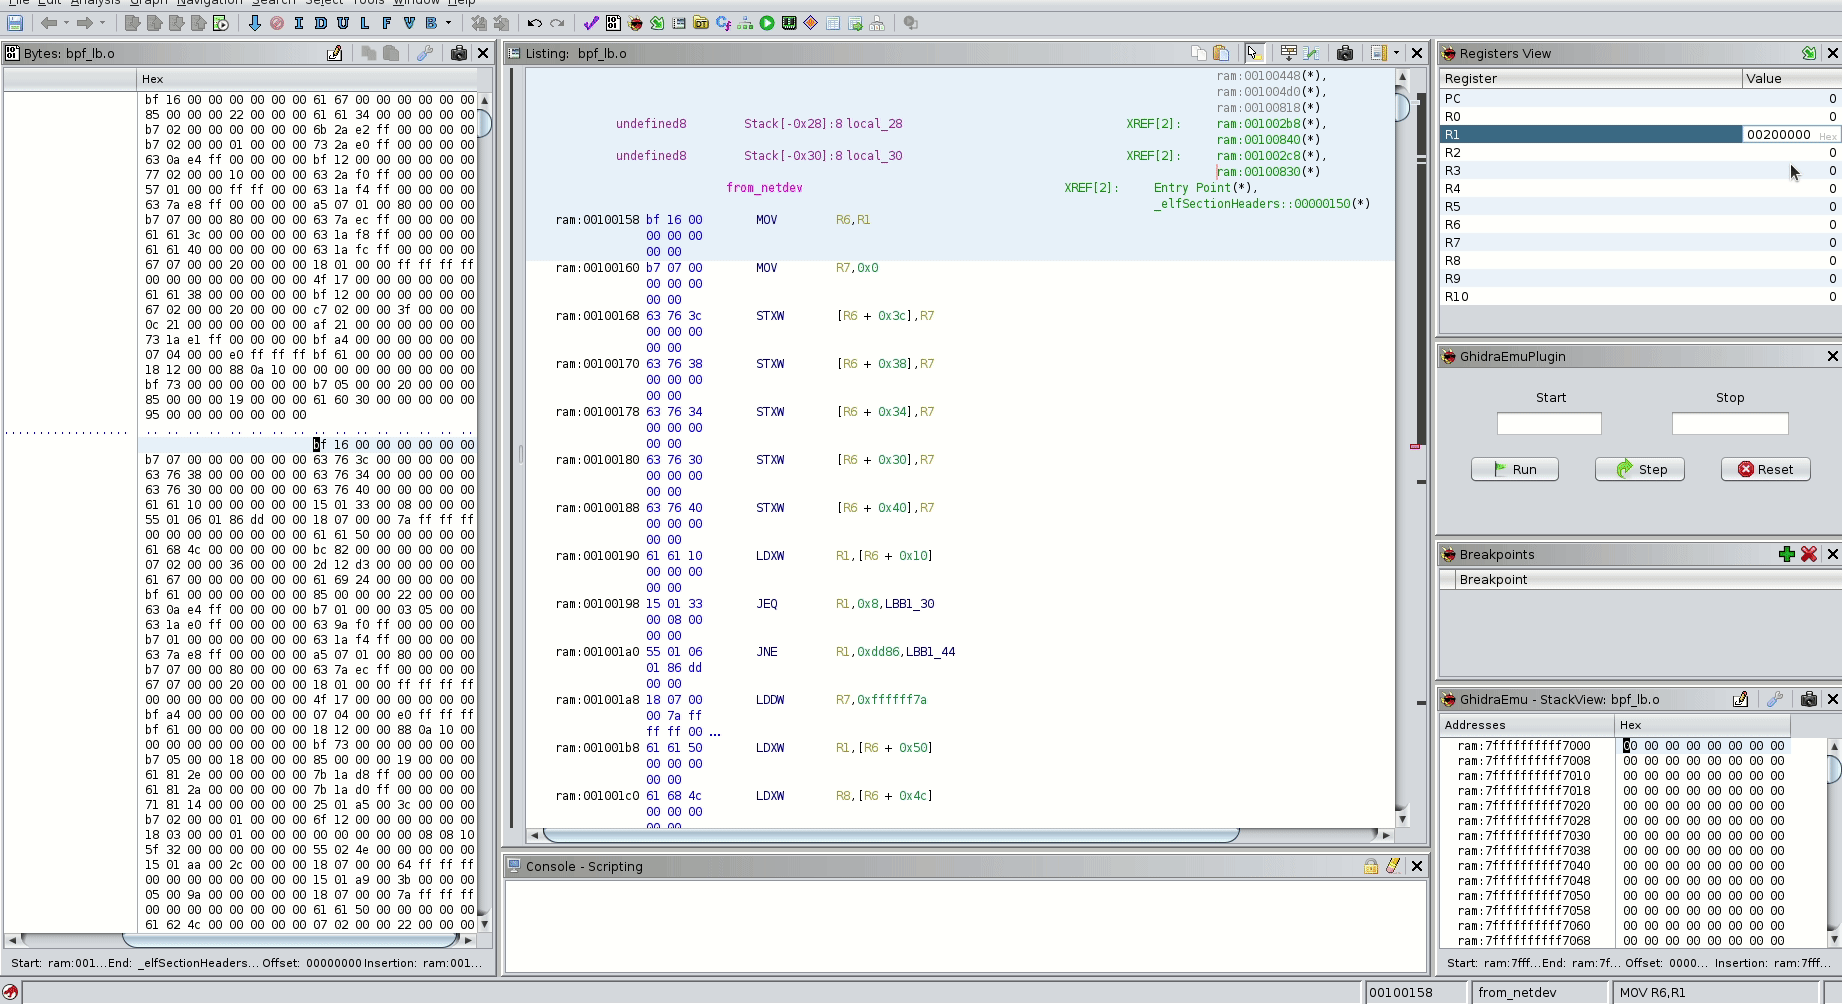Click the paste icon in Listing toolbar
1842x1004 pixels.
[1221, 53]
